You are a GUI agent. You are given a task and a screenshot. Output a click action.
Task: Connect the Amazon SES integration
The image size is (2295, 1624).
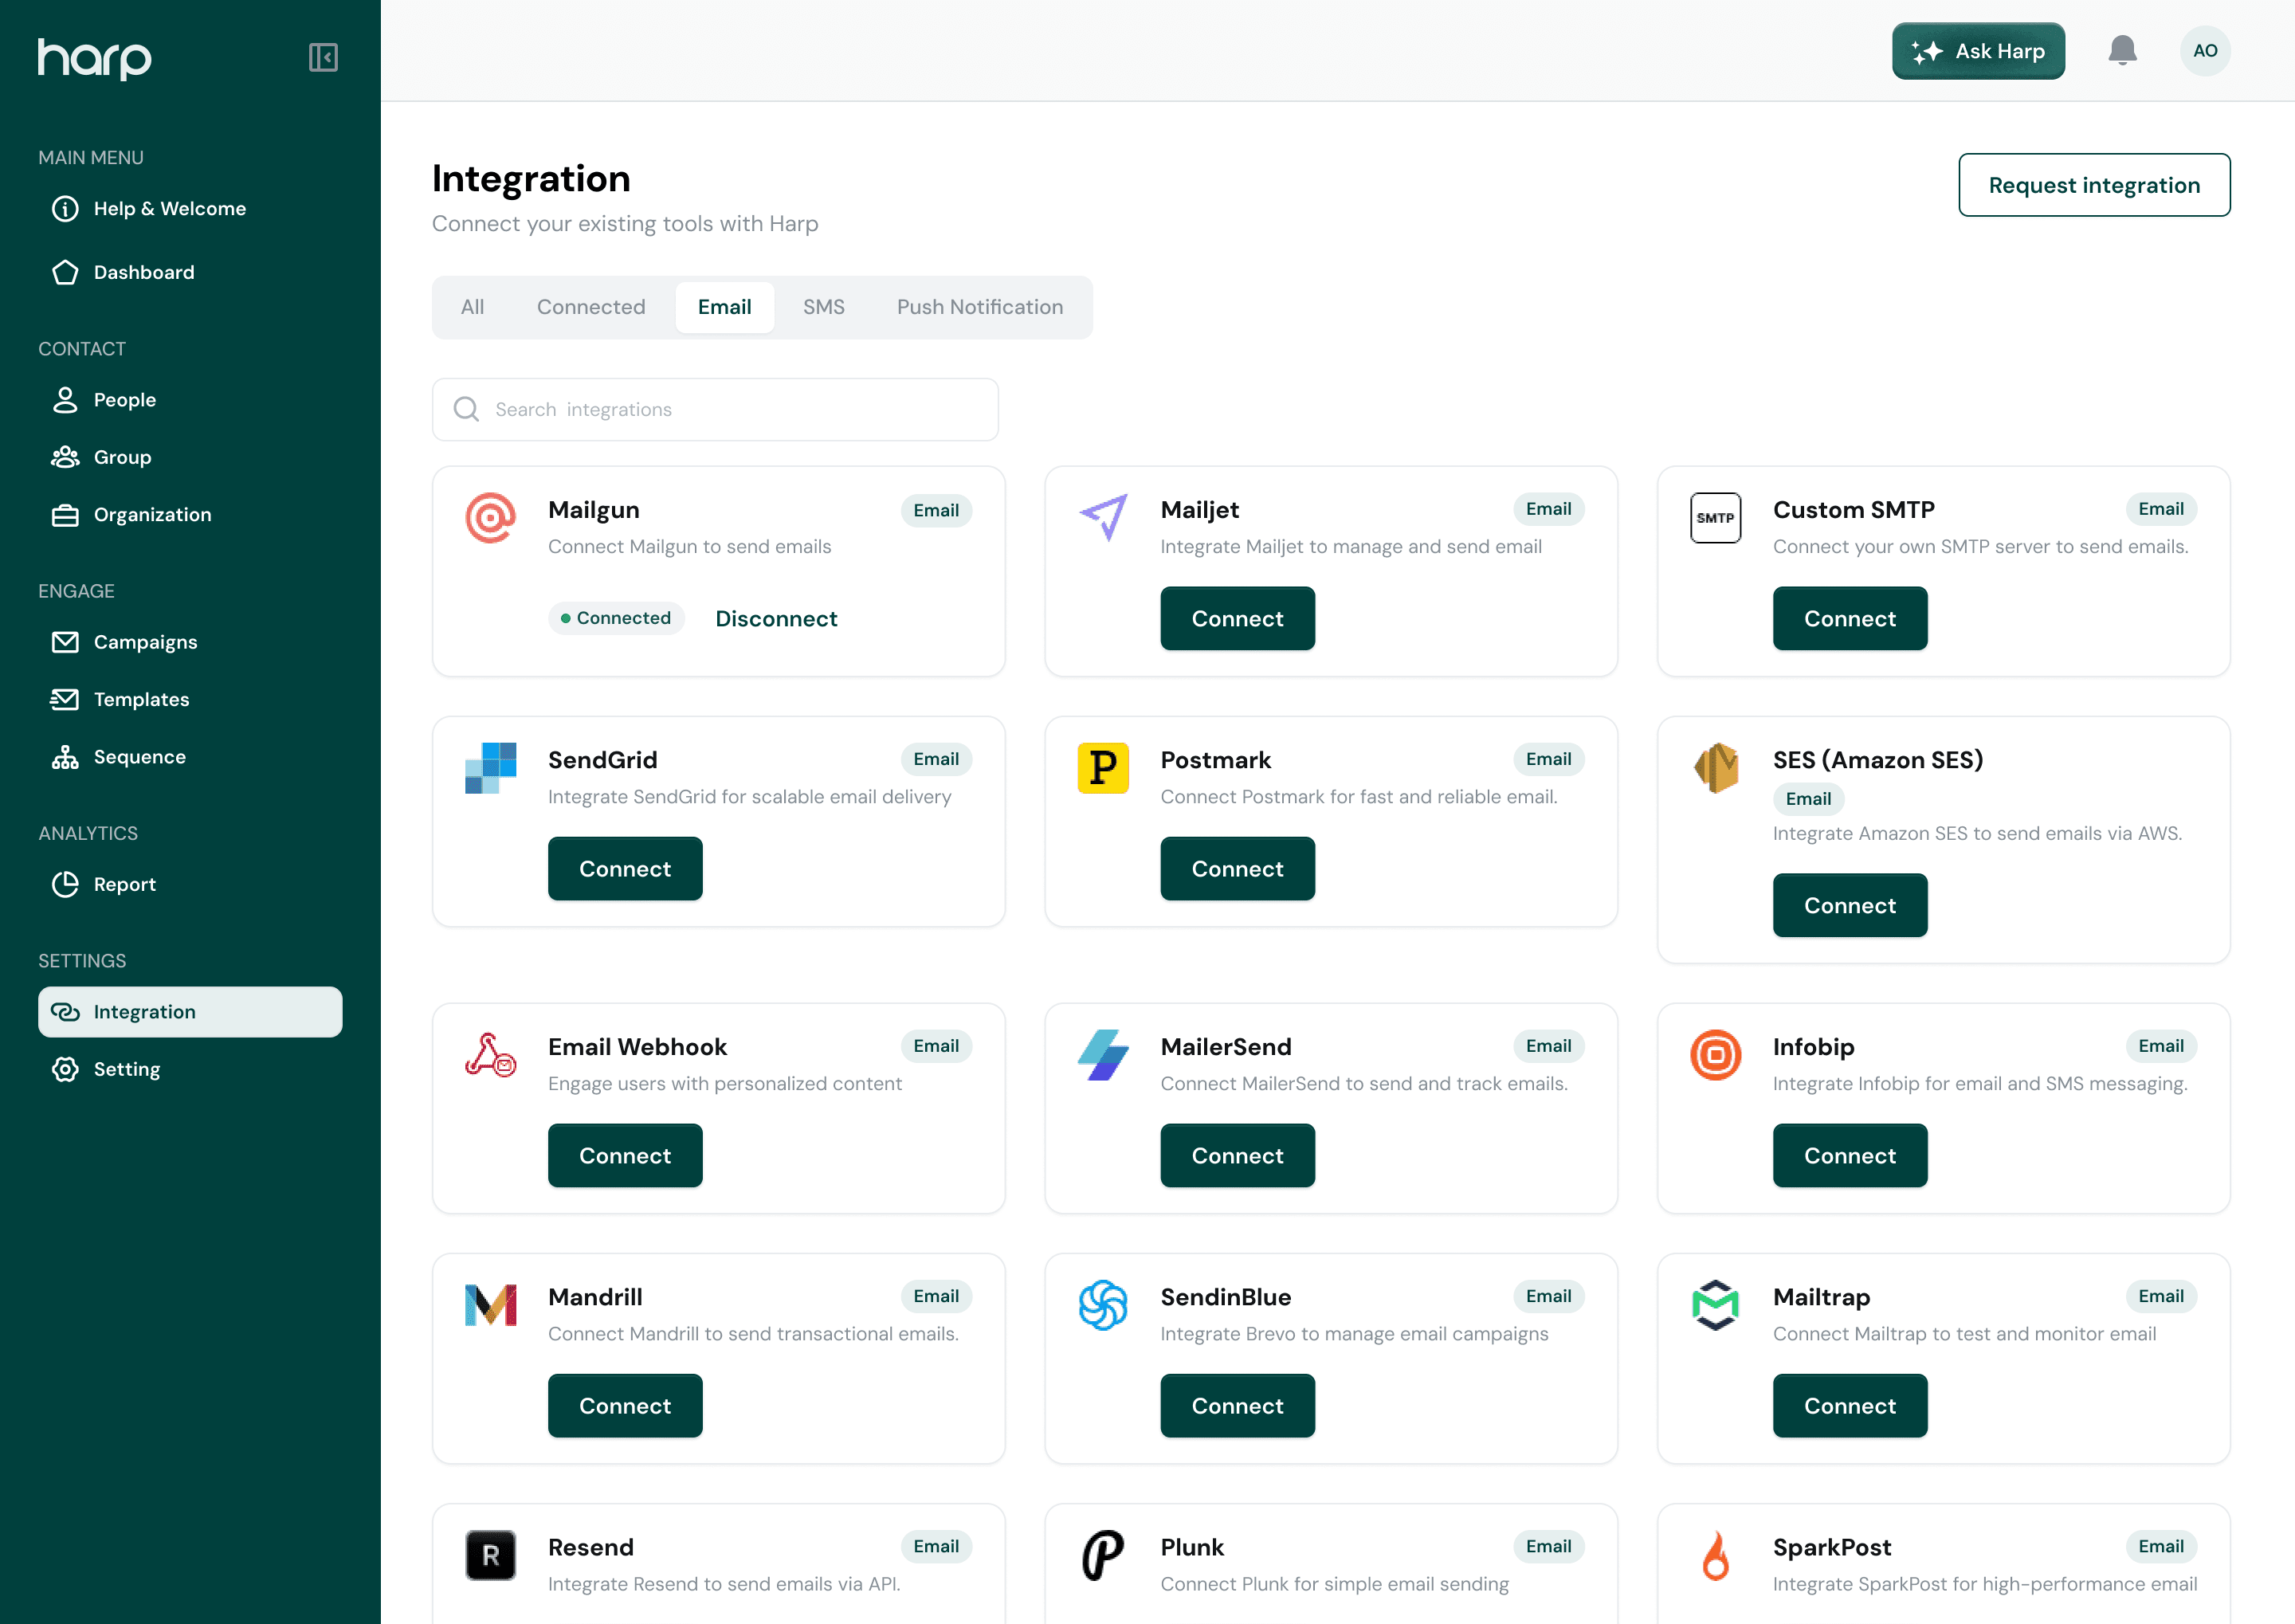click(1850, 906)
